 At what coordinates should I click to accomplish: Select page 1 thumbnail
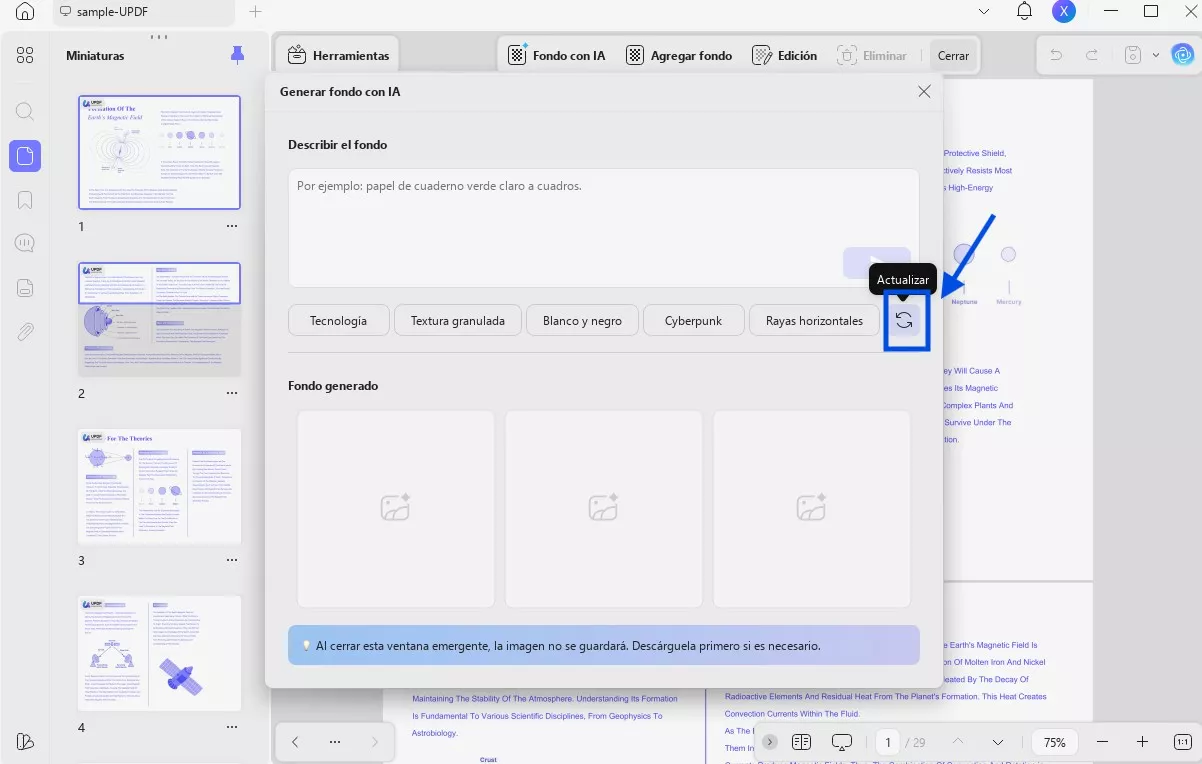pyautogui.click(x=160, y=152)
